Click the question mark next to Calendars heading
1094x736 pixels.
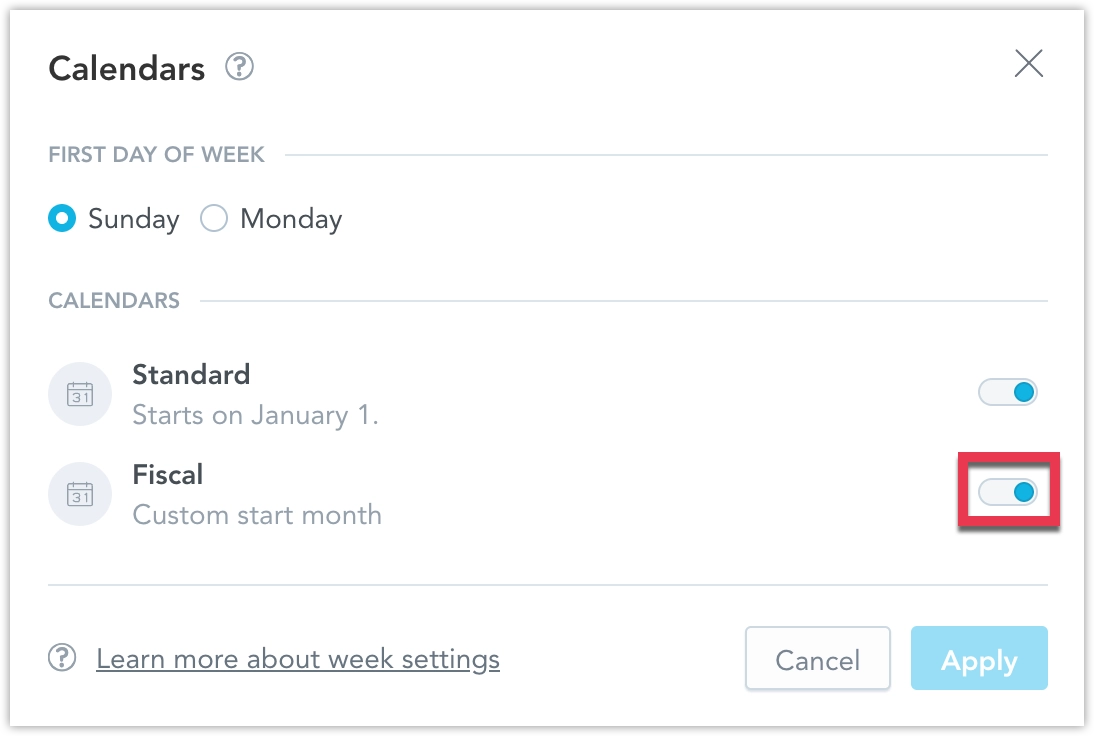(238, 67)
